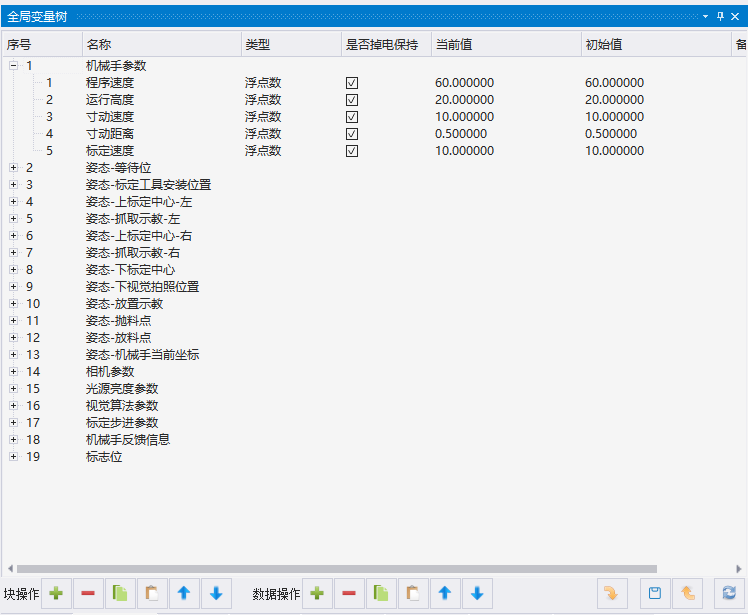Viewport: 748px width, 615px height.
Task: Toggle 标定速度 power-off retention checkbox
Action: [x=352, y=151]
